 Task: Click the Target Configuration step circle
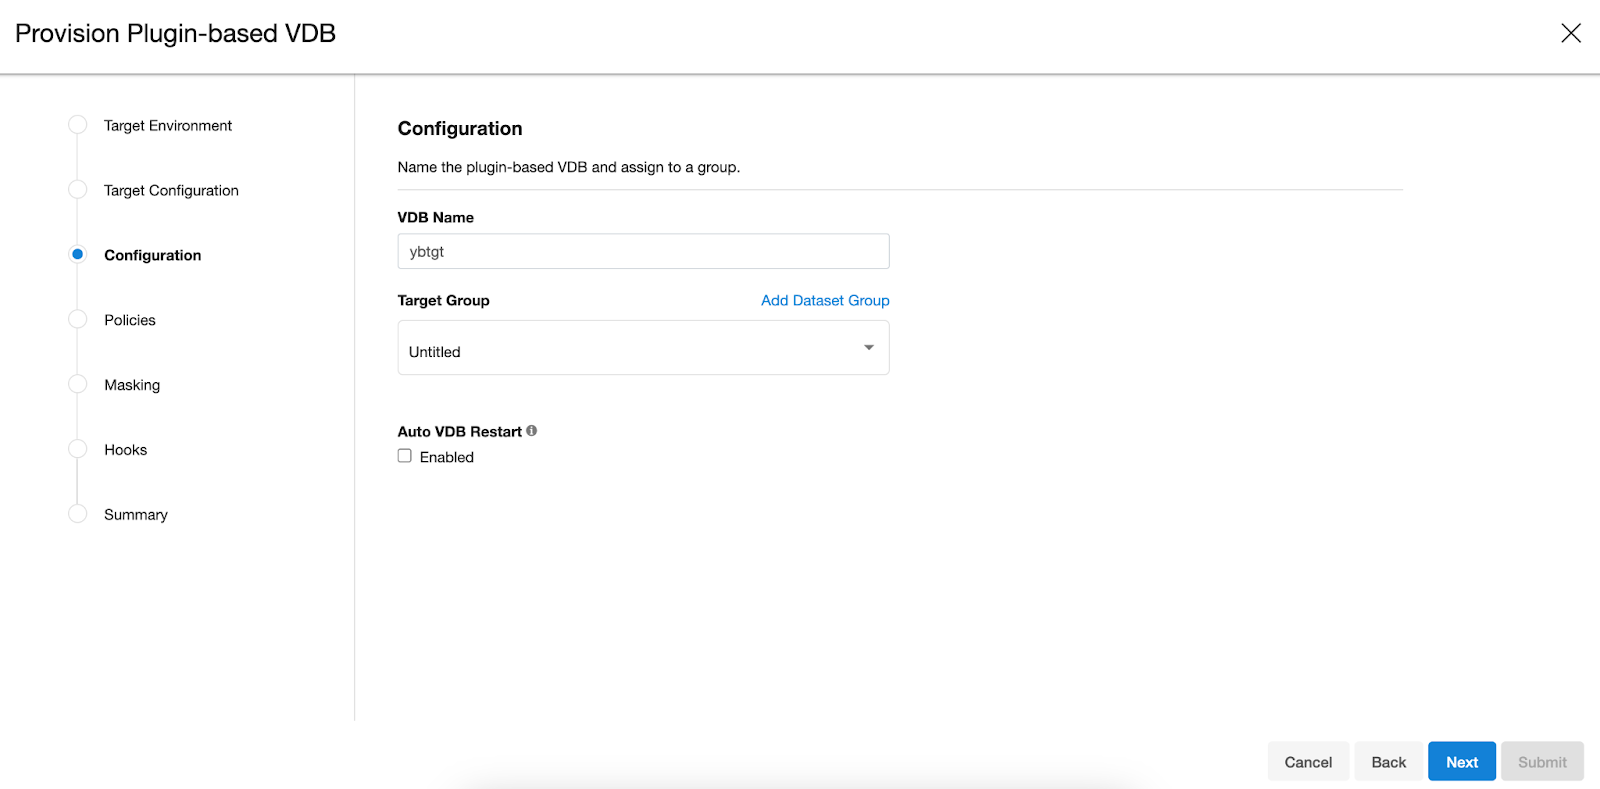77,190
